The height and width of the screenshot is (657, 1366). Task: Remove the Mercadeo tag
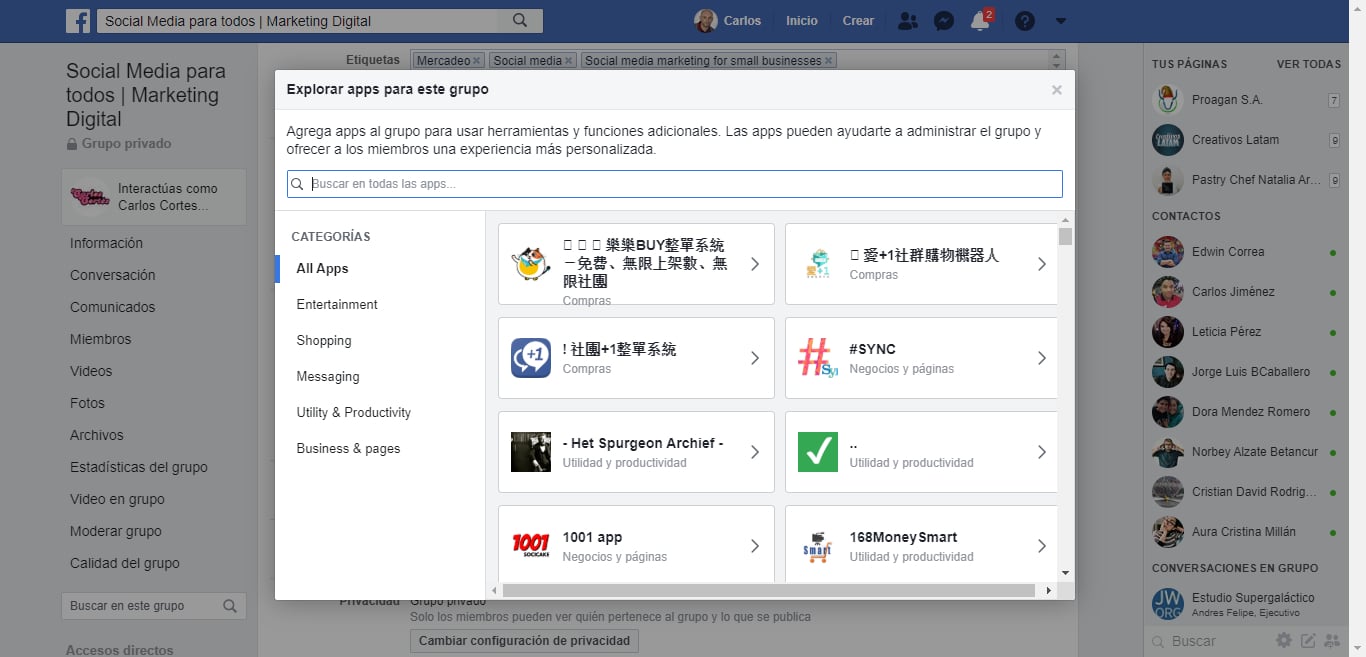point(477,61)
